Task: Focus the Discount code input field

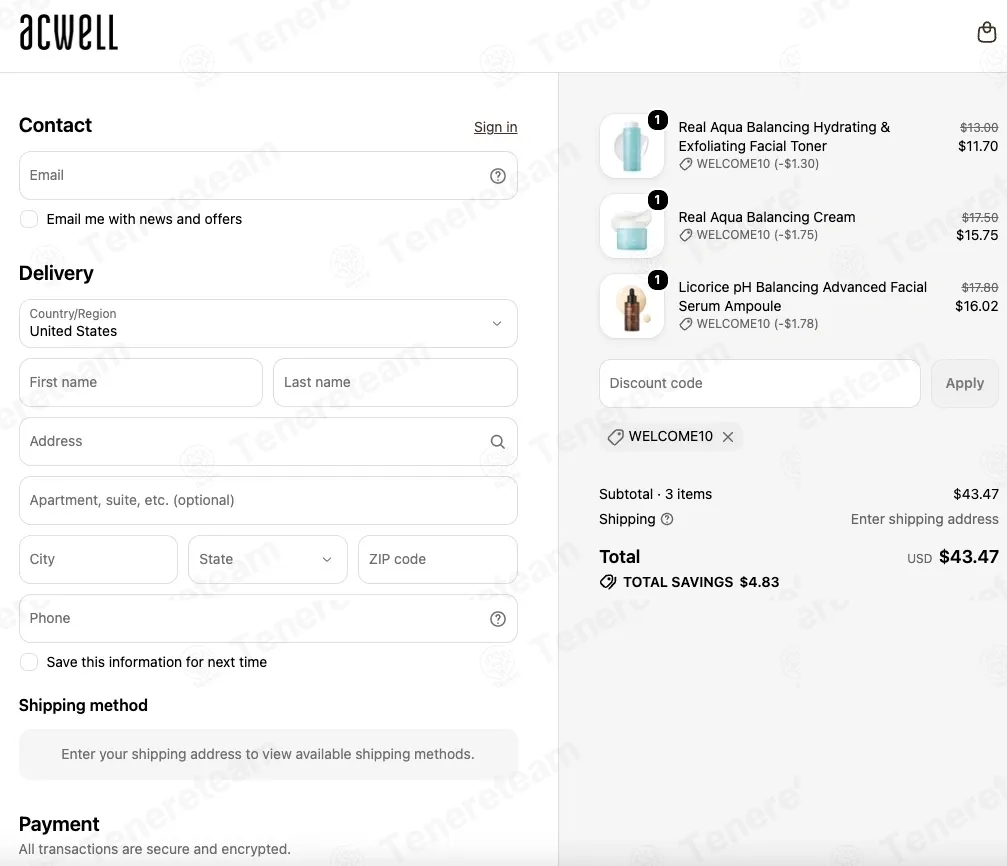Action: 760,384
